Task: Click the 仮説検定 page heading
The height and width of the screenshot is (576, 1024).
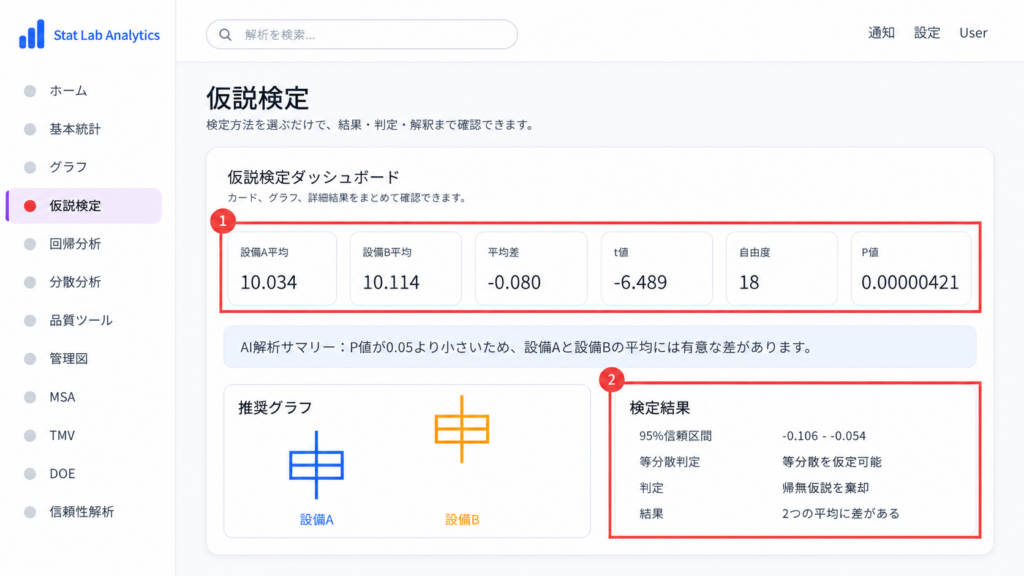Action: [257, 98]
